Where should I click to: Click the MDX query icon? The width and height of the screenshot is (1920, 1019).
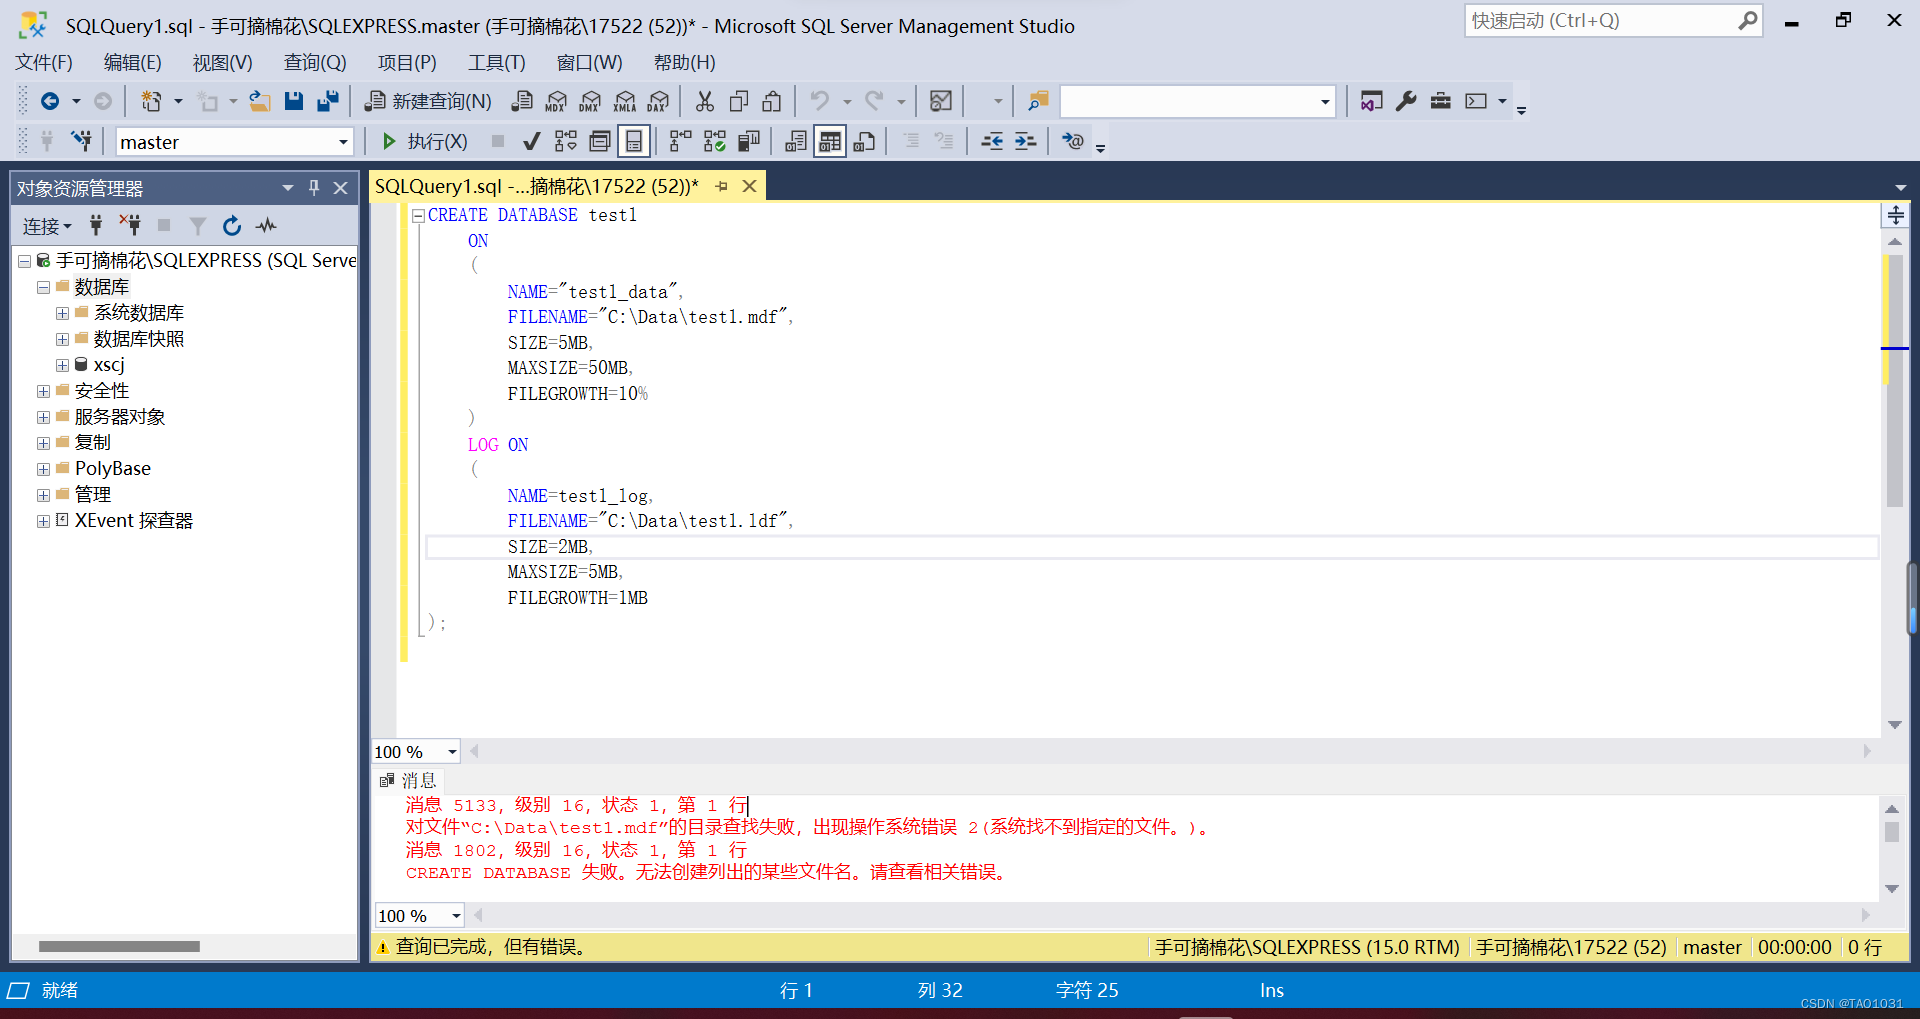coord(556,101)
